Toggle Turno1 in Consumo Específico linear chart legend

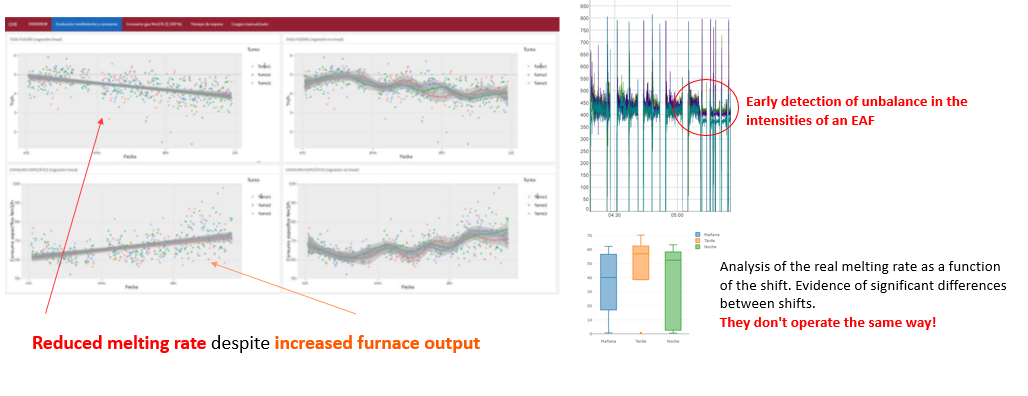(x=260, y=196)
